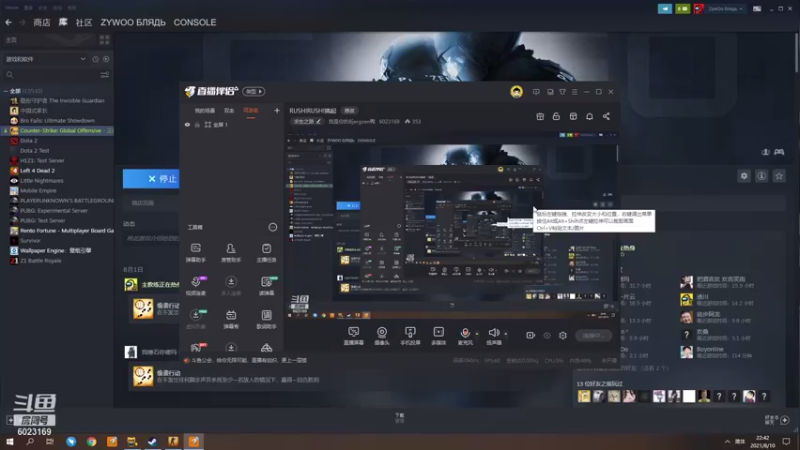Open friends and chat in Steam's bottom corner

point(778,420)
